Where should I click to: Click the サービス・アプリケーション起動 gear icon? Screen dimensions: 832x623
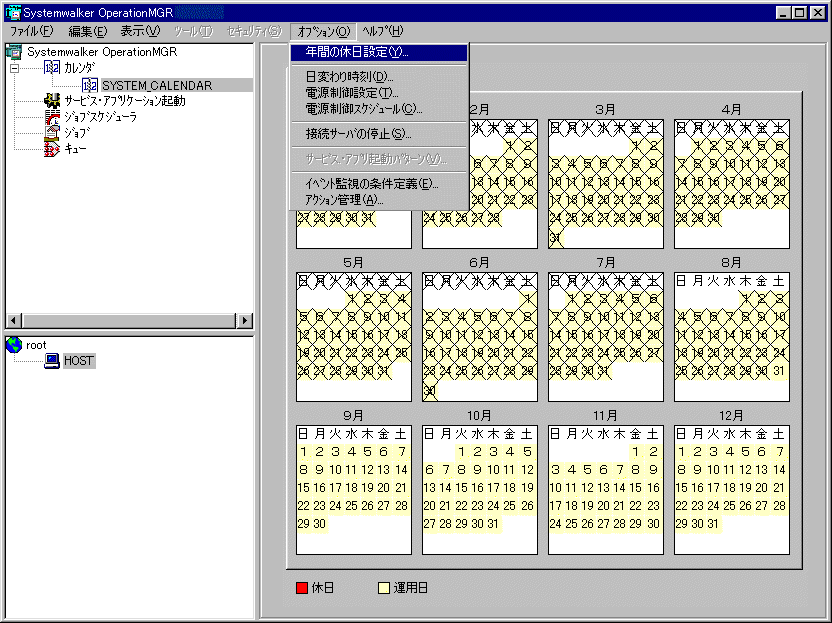coord(52,100)
